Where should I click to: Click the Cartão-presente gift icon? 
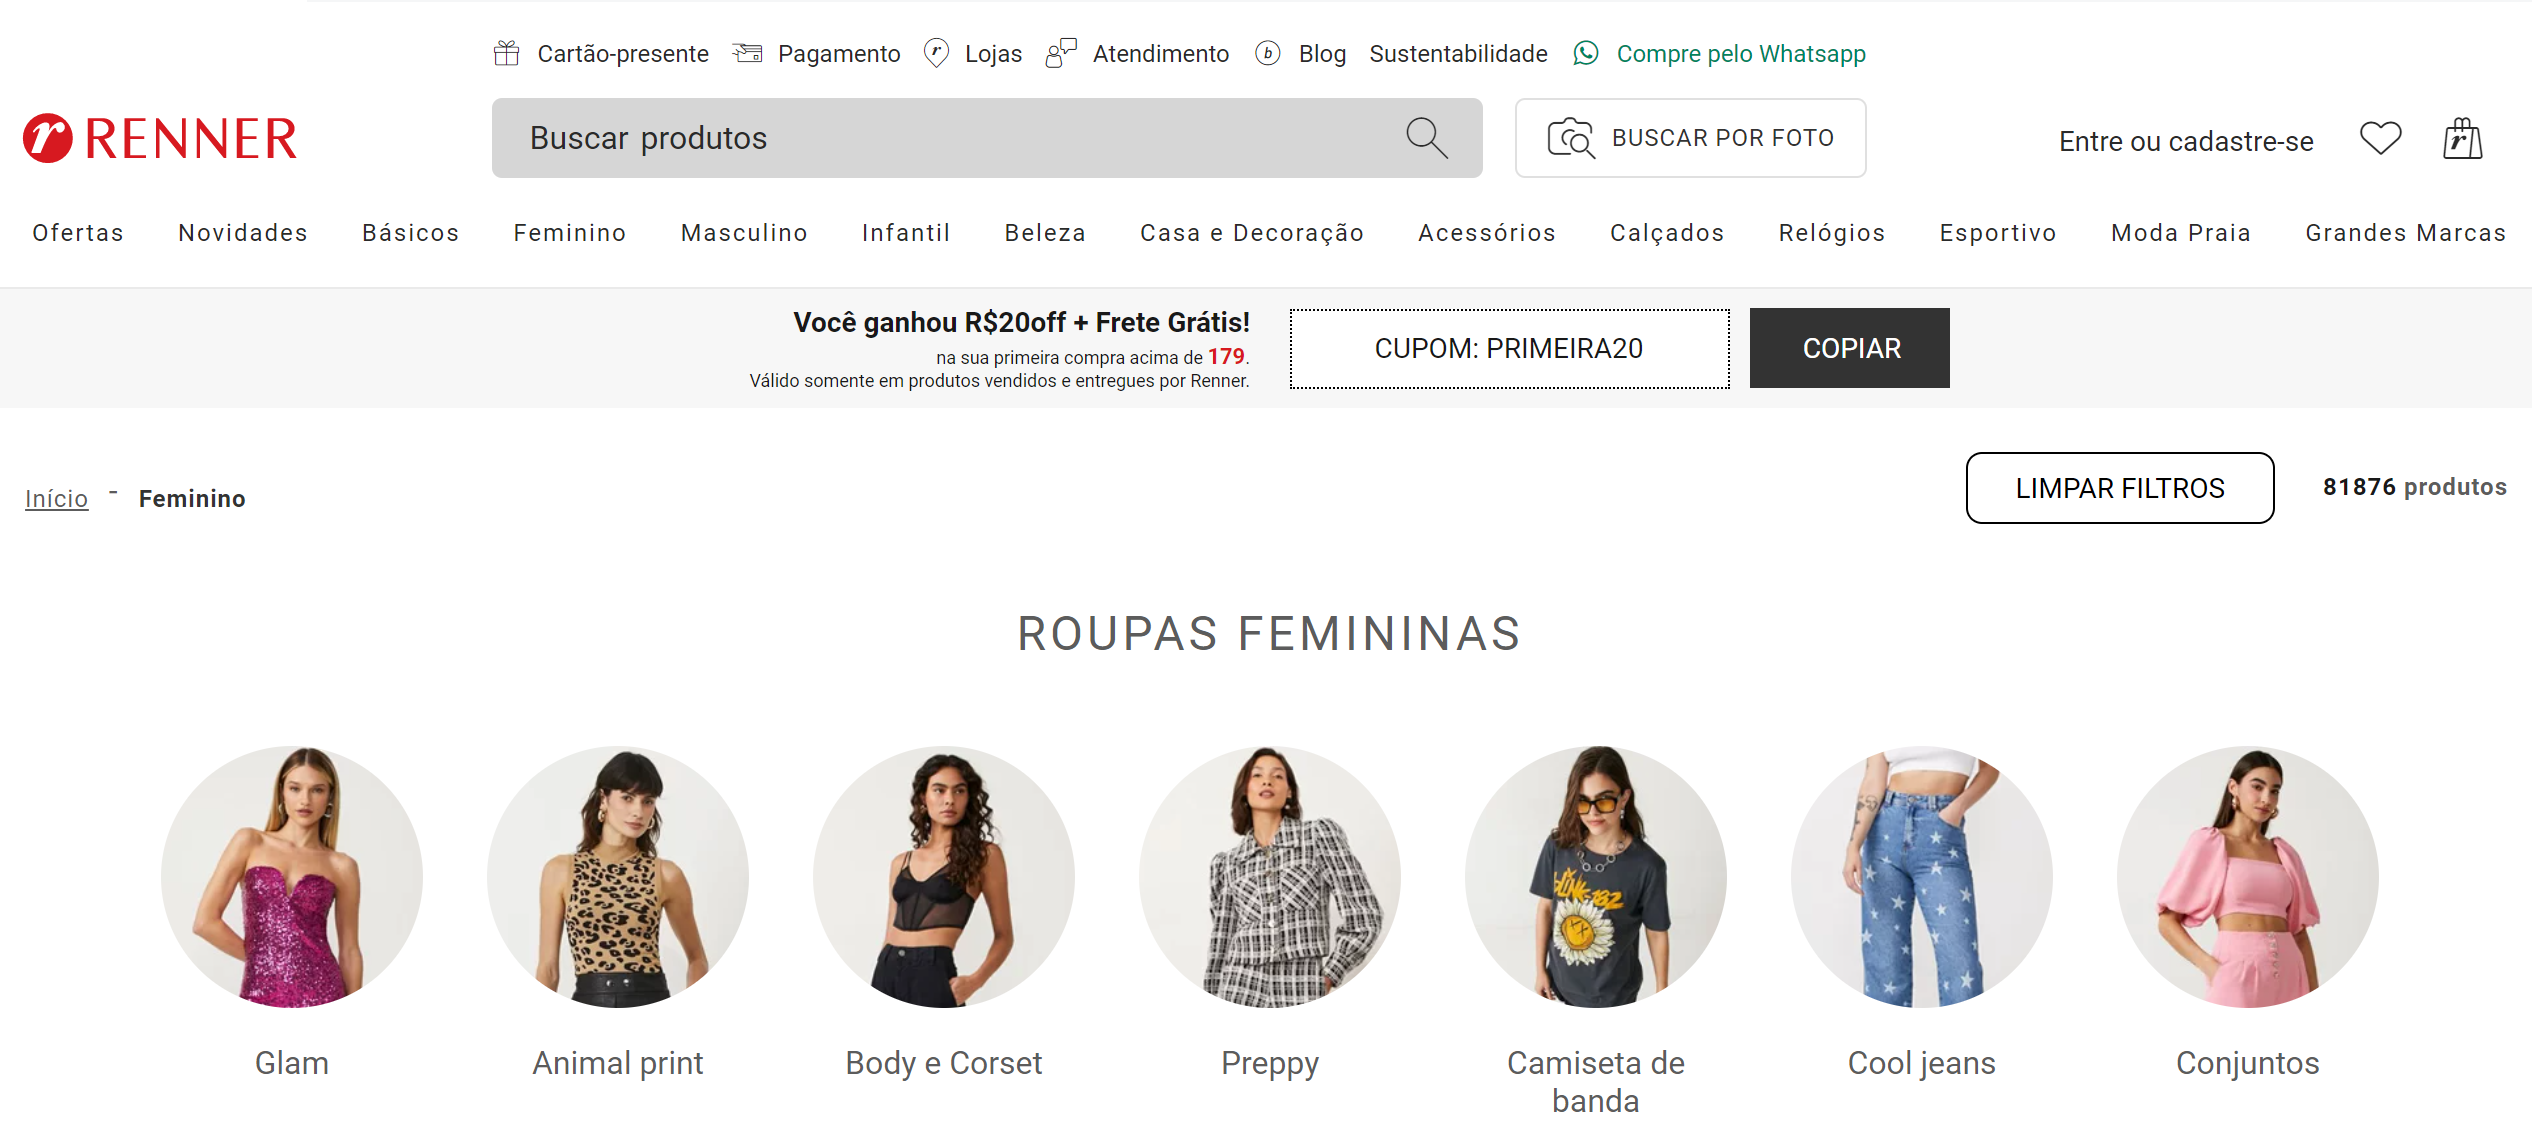pos(507,53)
